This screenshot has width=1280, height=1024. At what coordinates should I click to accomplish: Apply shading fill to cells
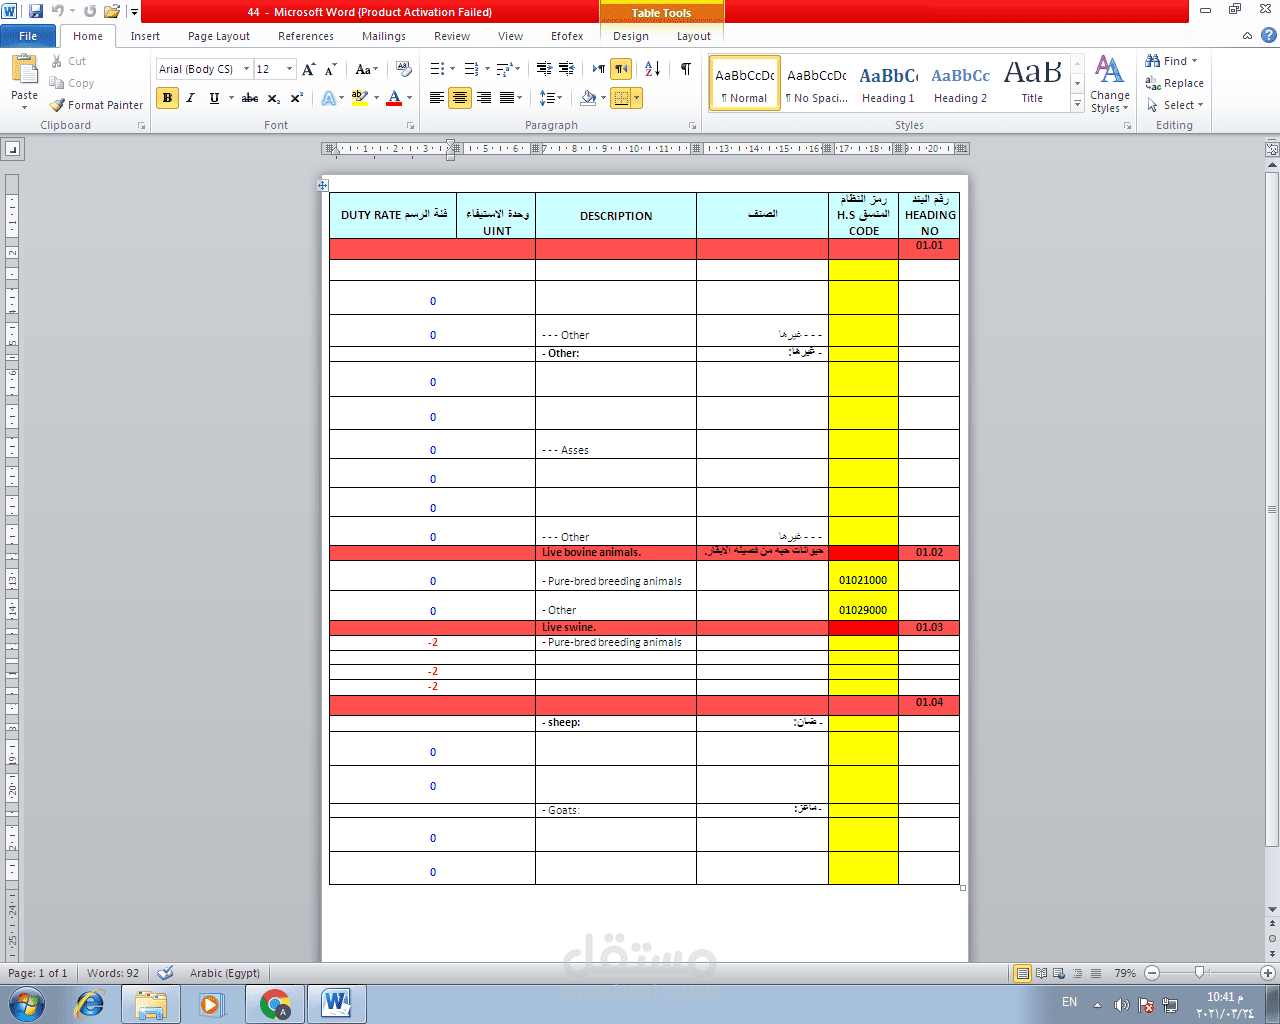point(588,98)
